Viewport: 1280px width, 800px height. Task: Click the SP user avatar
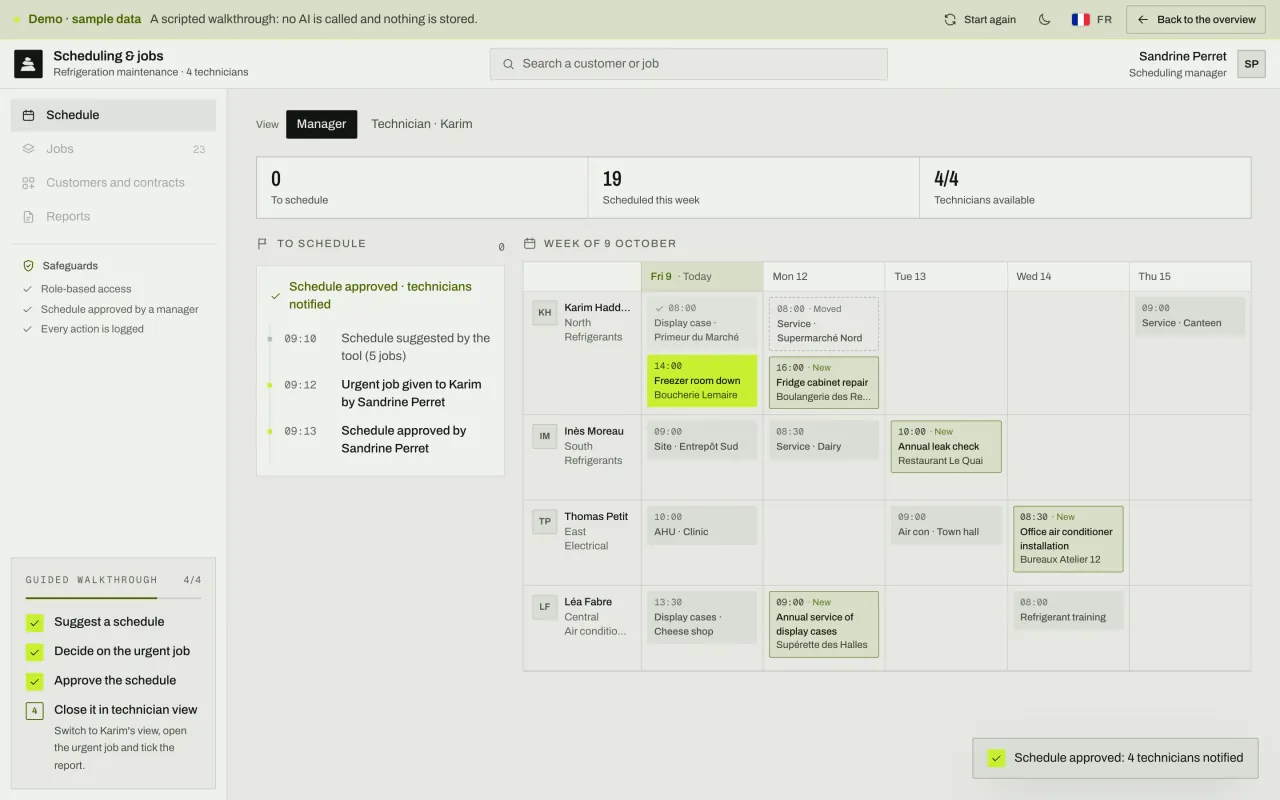tap(1251, 64)
